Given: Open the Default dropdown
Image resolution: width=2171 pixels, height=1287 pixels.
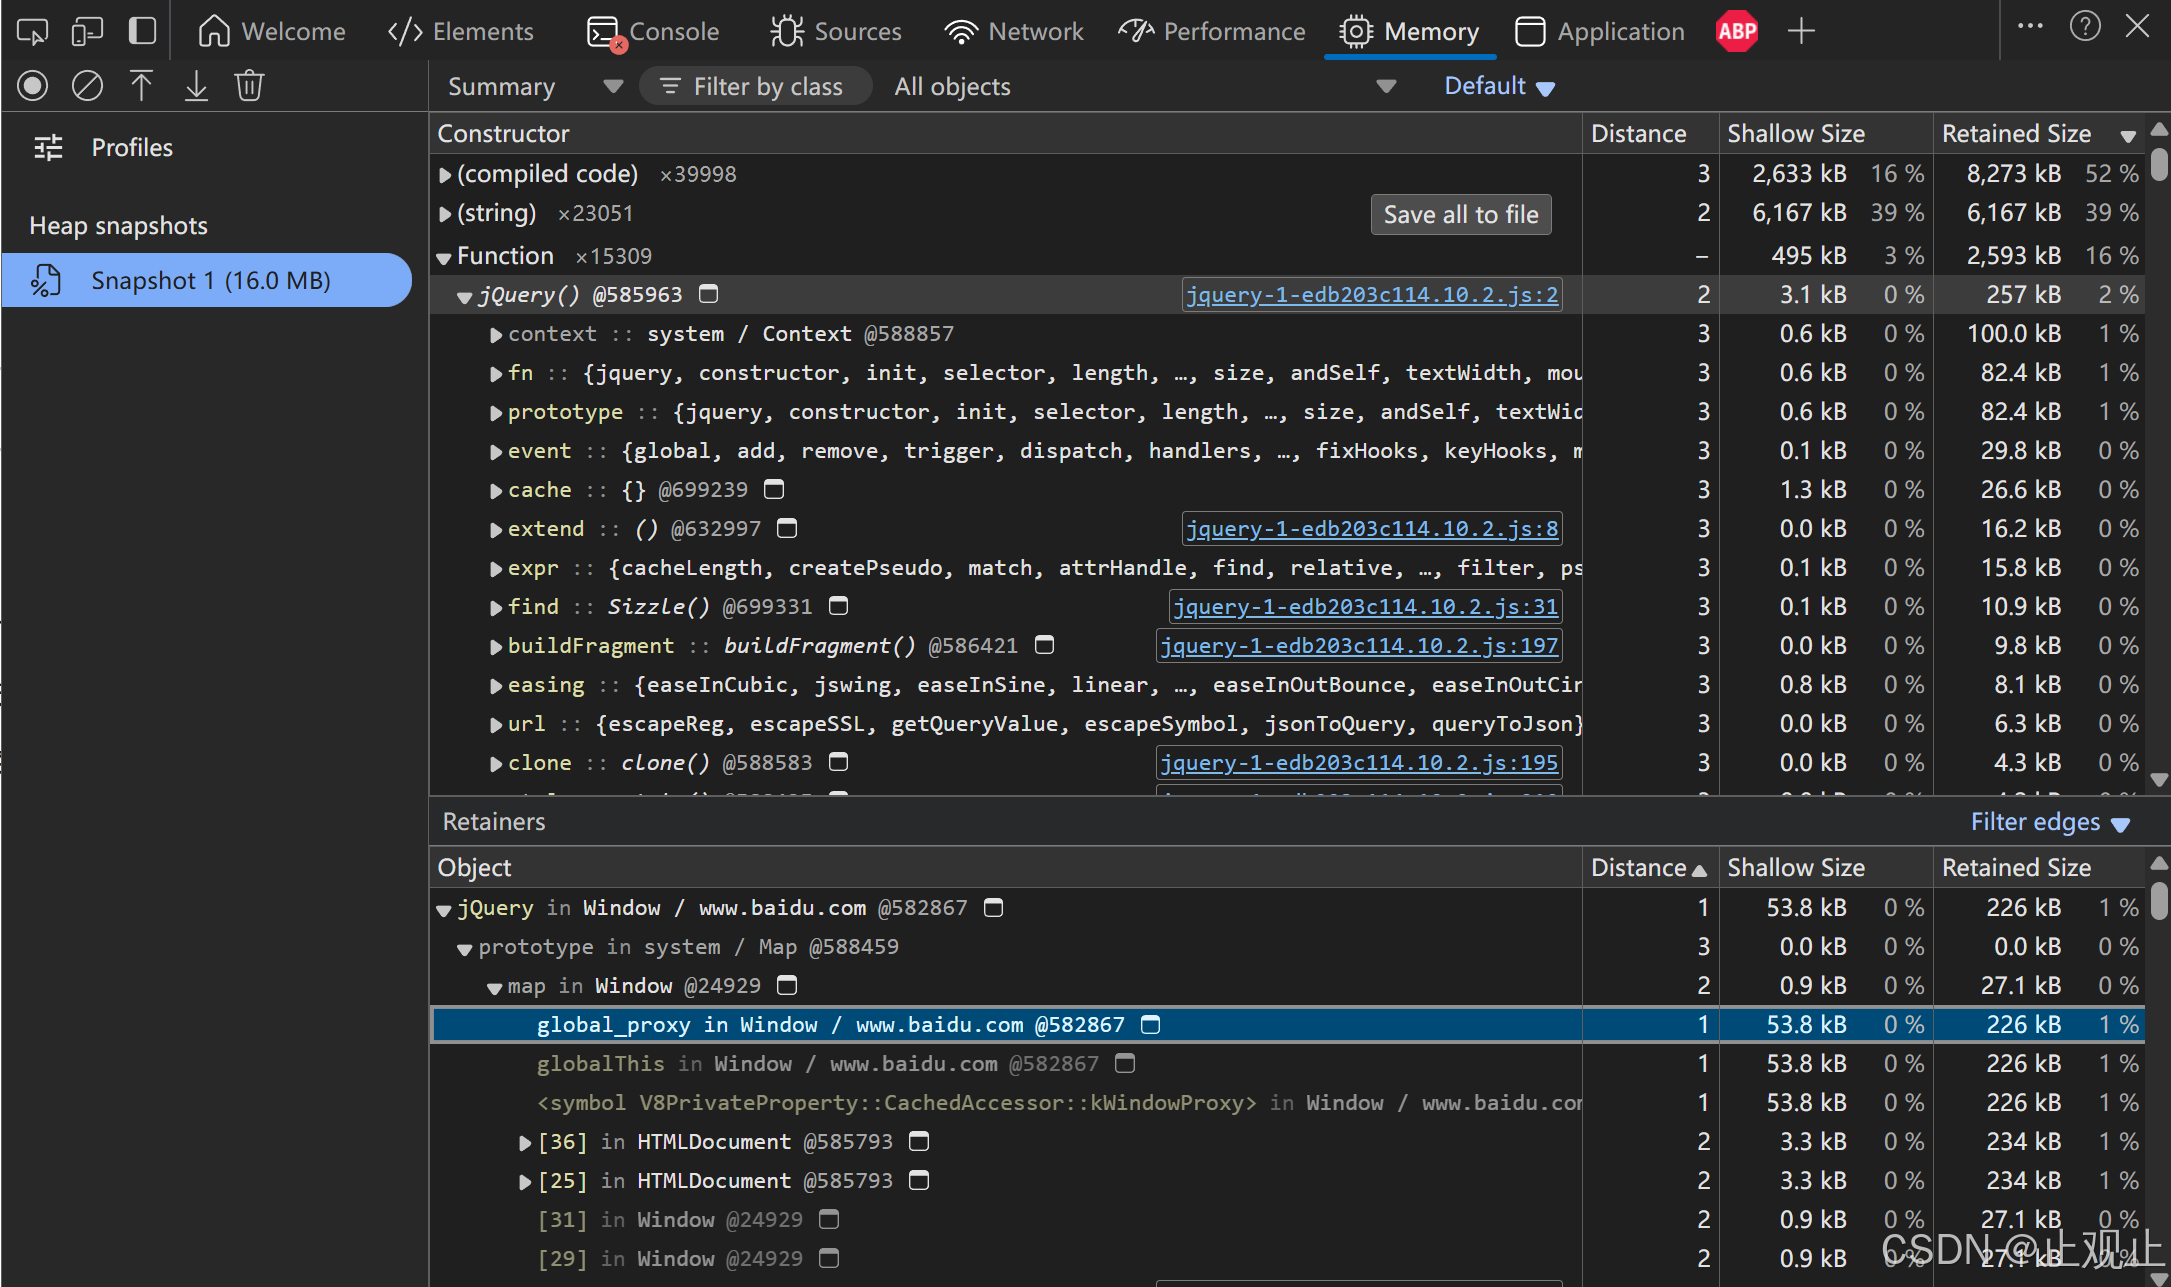Looking at the screenshot, I should tap(1499, 87).
